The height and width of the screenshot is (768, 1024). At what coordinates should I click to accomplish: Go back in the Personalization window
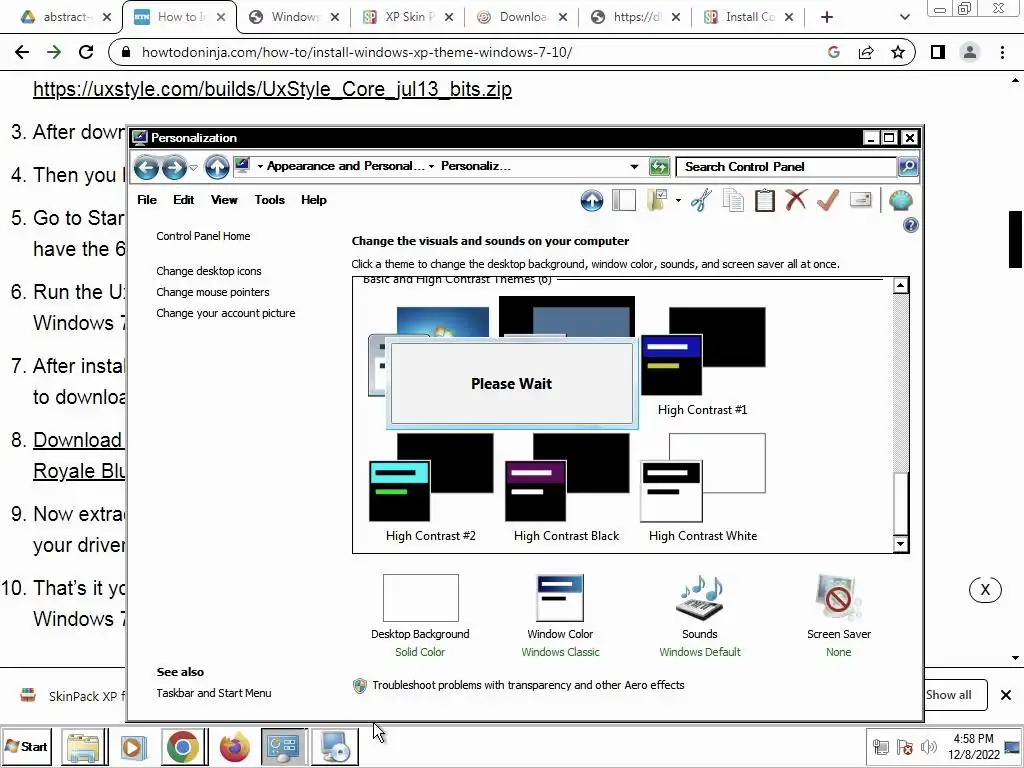coord(146,168)
